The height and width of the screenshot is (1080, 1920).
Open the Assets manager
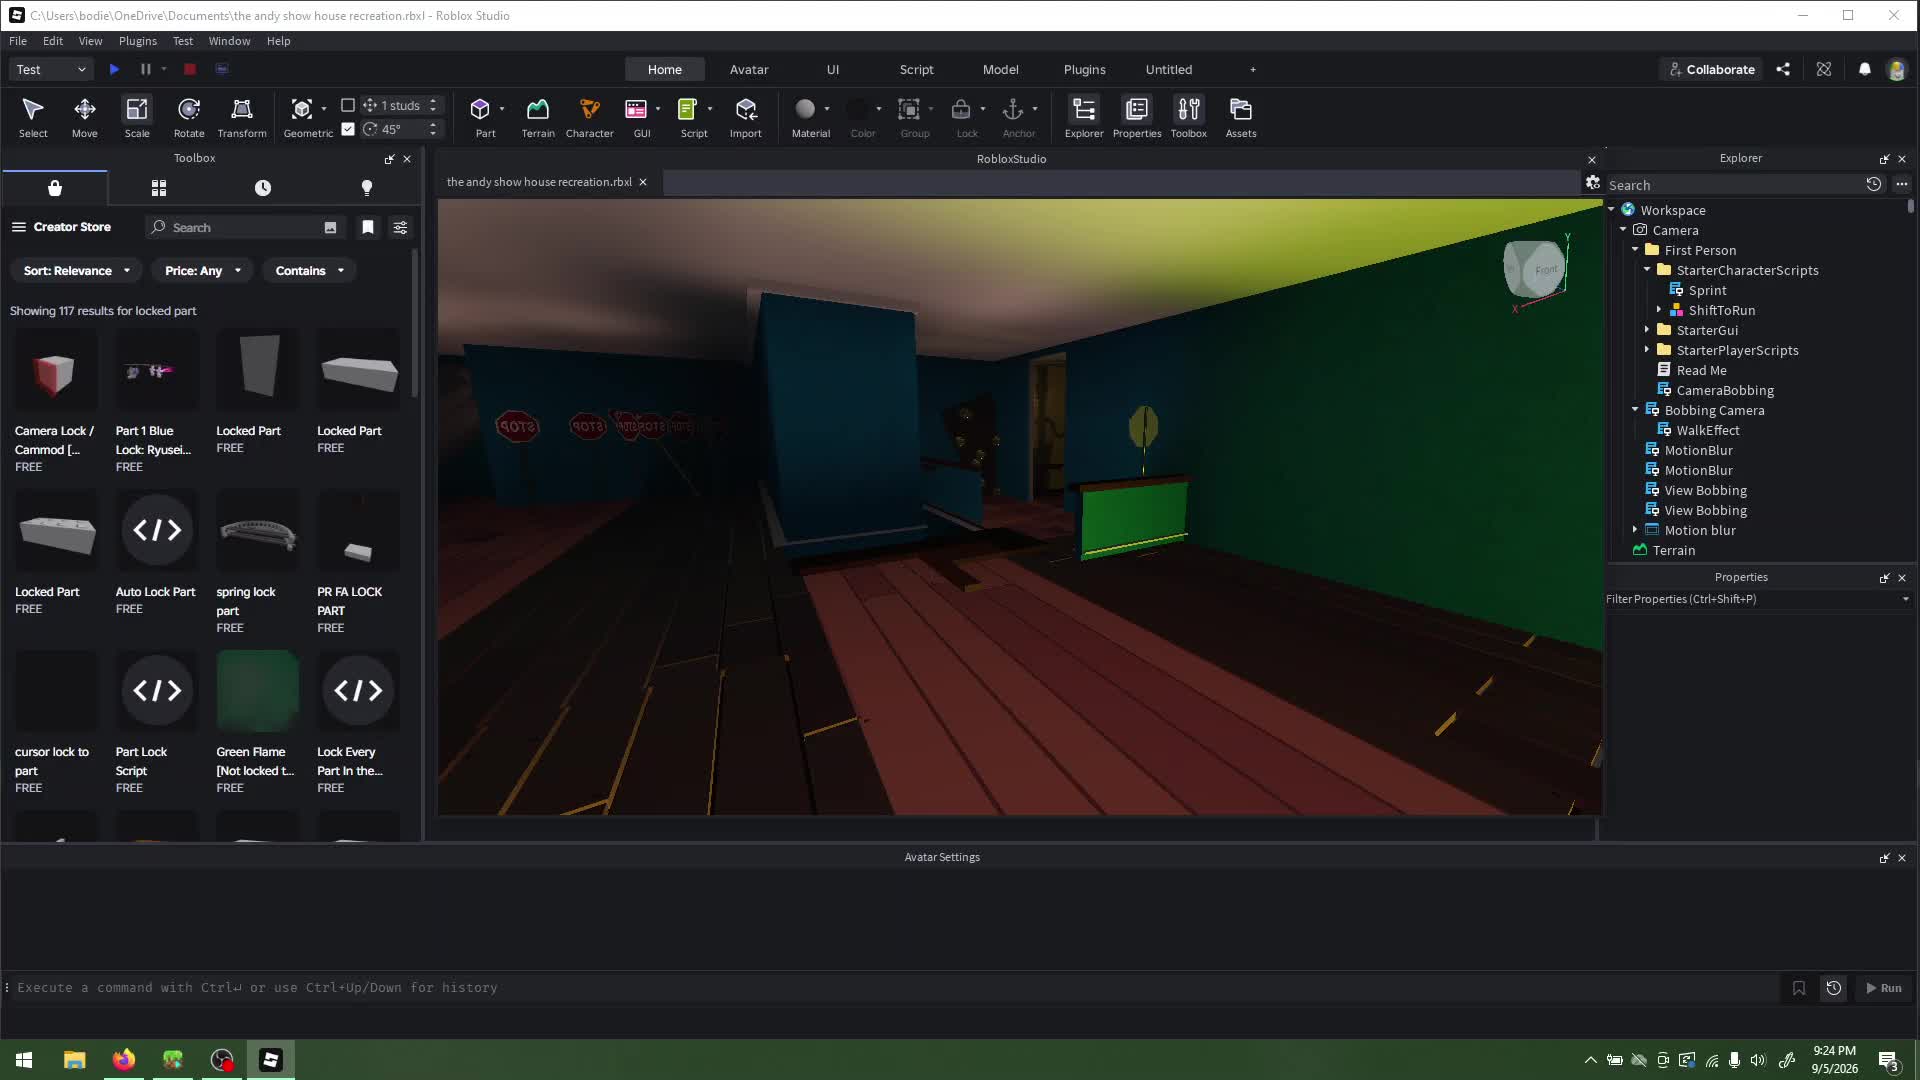1241,117
